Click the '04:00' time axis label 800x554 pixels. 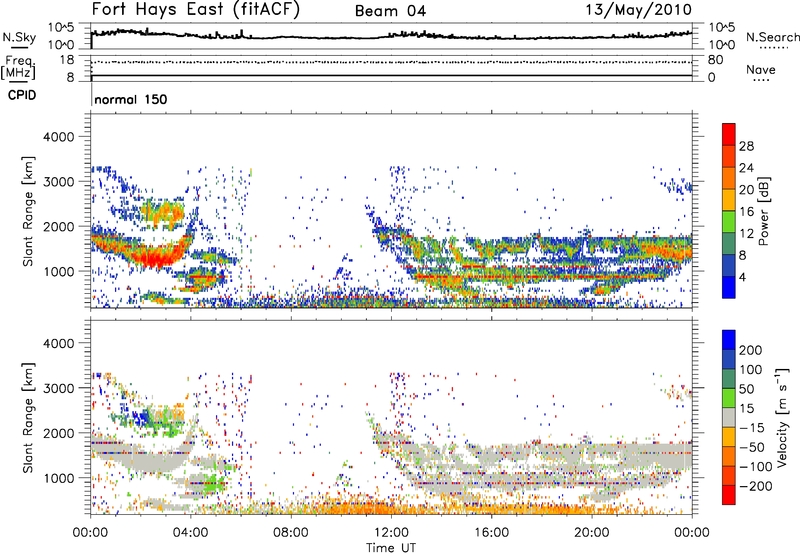click(x=190, y=533)
